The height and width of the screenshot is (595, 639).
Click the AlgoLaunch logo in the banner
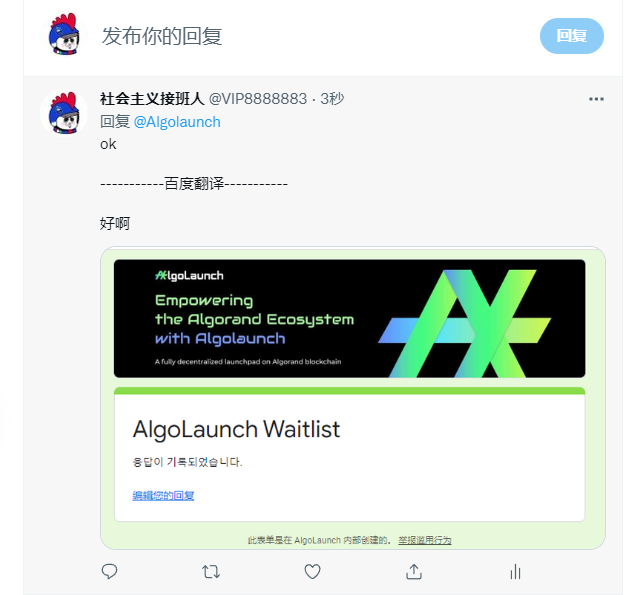click(x=189, y=276)
